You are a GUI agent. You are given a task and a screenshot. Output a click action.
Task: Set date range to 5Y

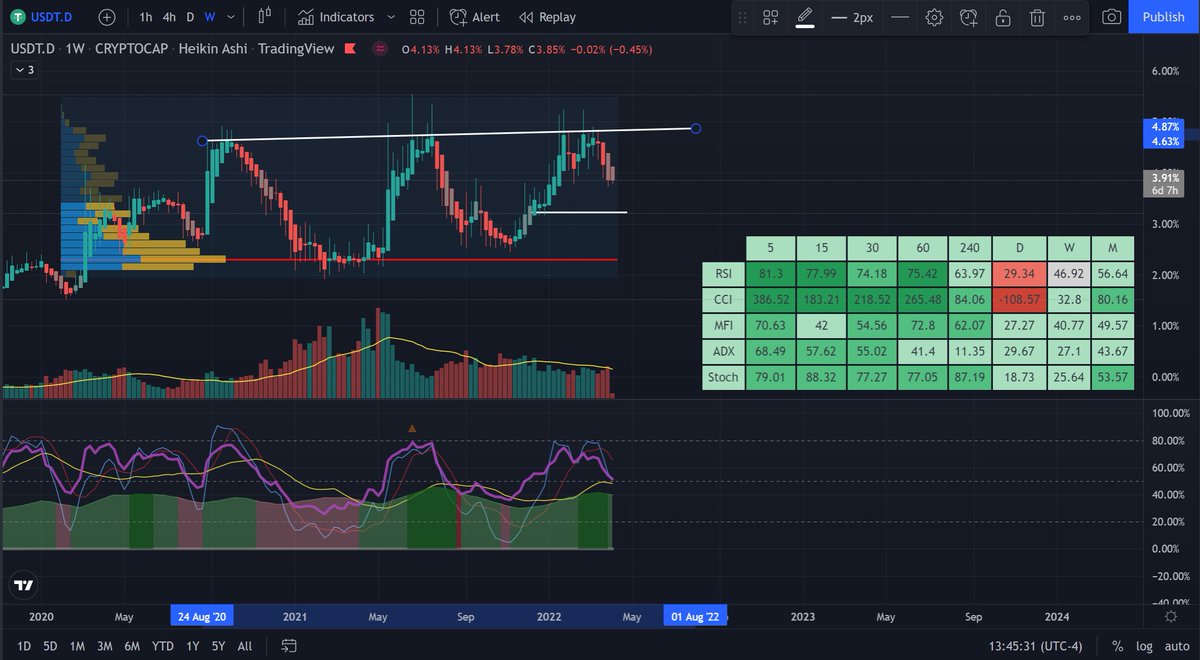tap(218, 646)
